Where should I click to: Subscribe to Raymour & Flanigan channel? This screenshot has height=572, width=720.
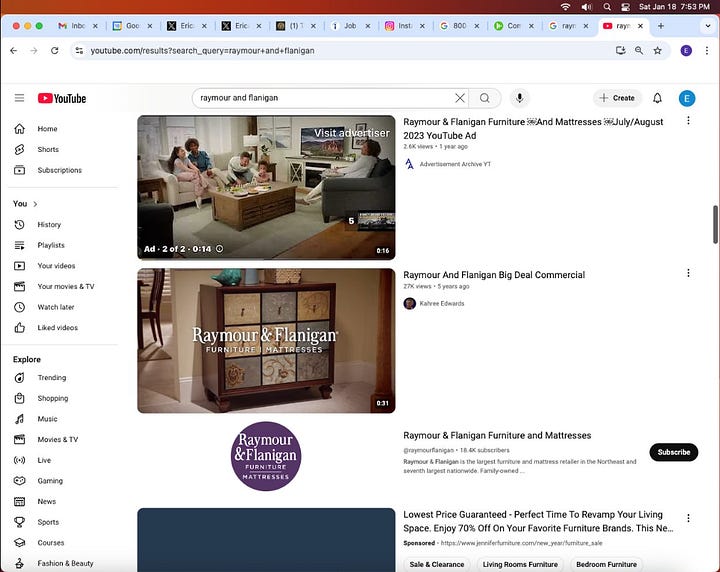tap(673, 452)
